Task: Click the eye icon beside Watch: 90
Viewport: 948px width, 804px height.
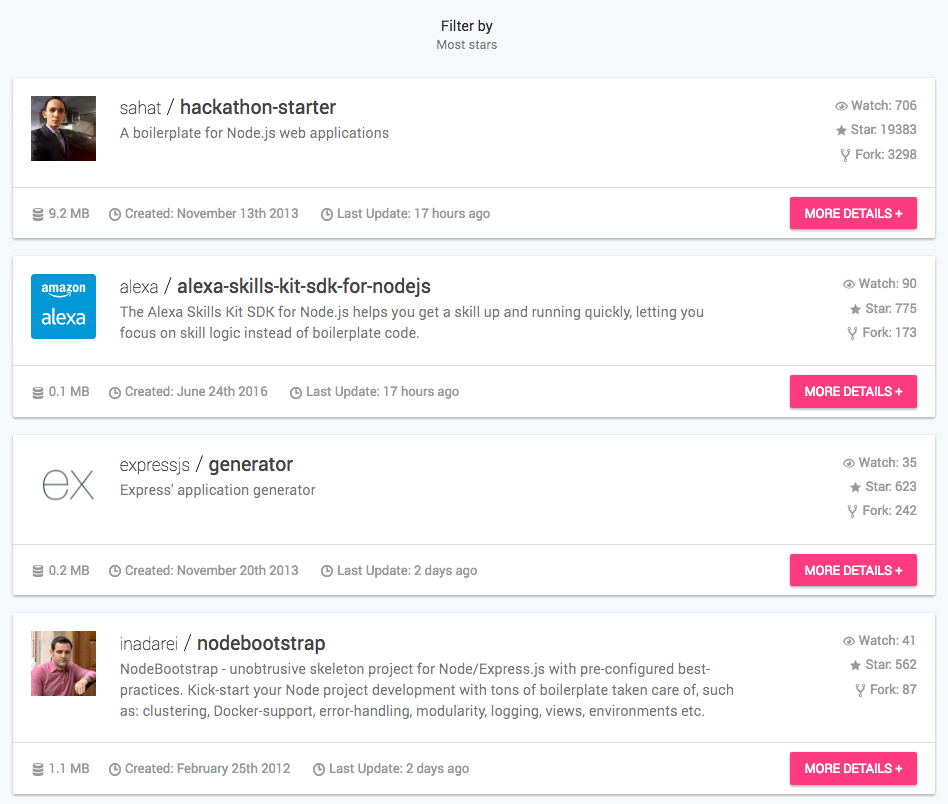Action: [849, 284]
